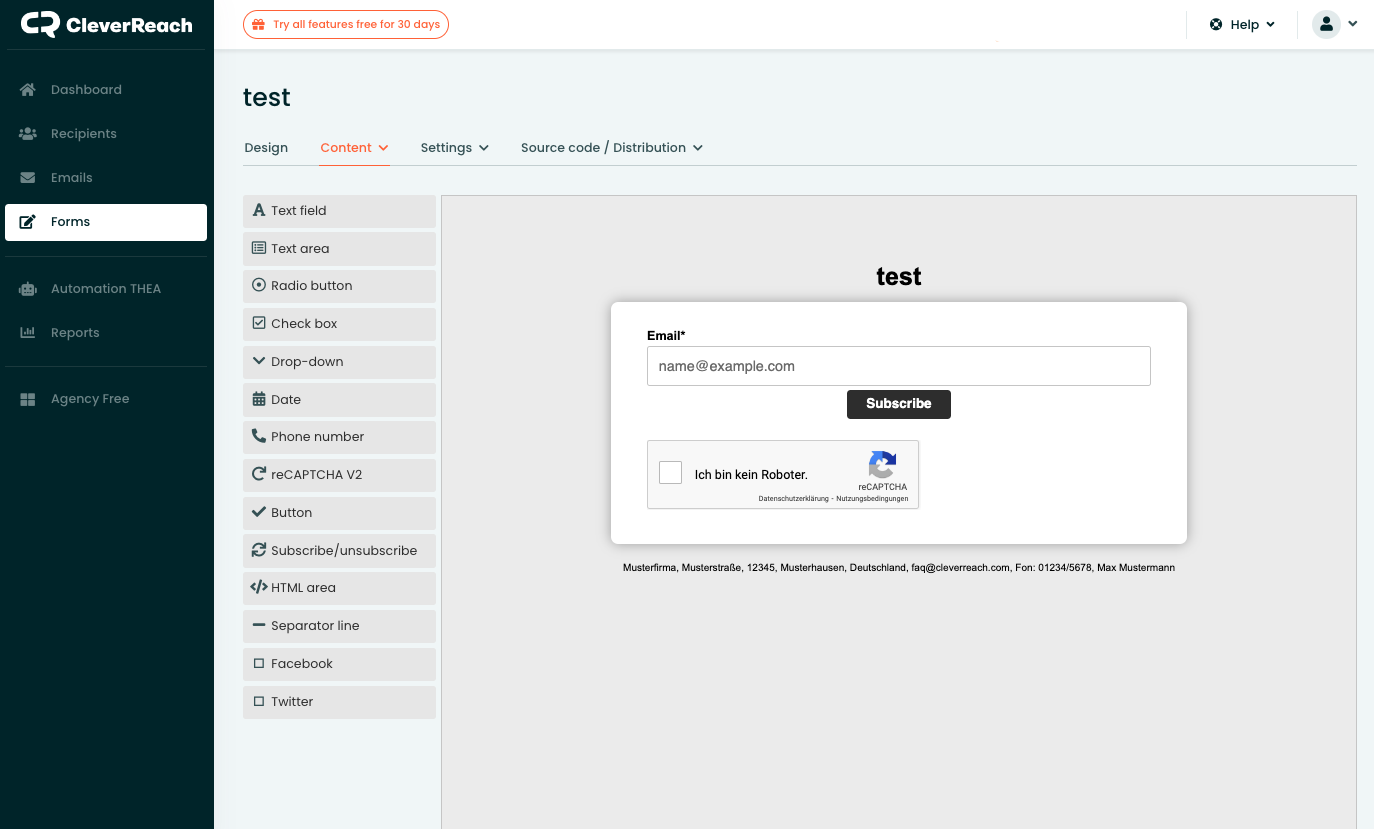
Task: Click the Email input field
Action: click(898, 366)
